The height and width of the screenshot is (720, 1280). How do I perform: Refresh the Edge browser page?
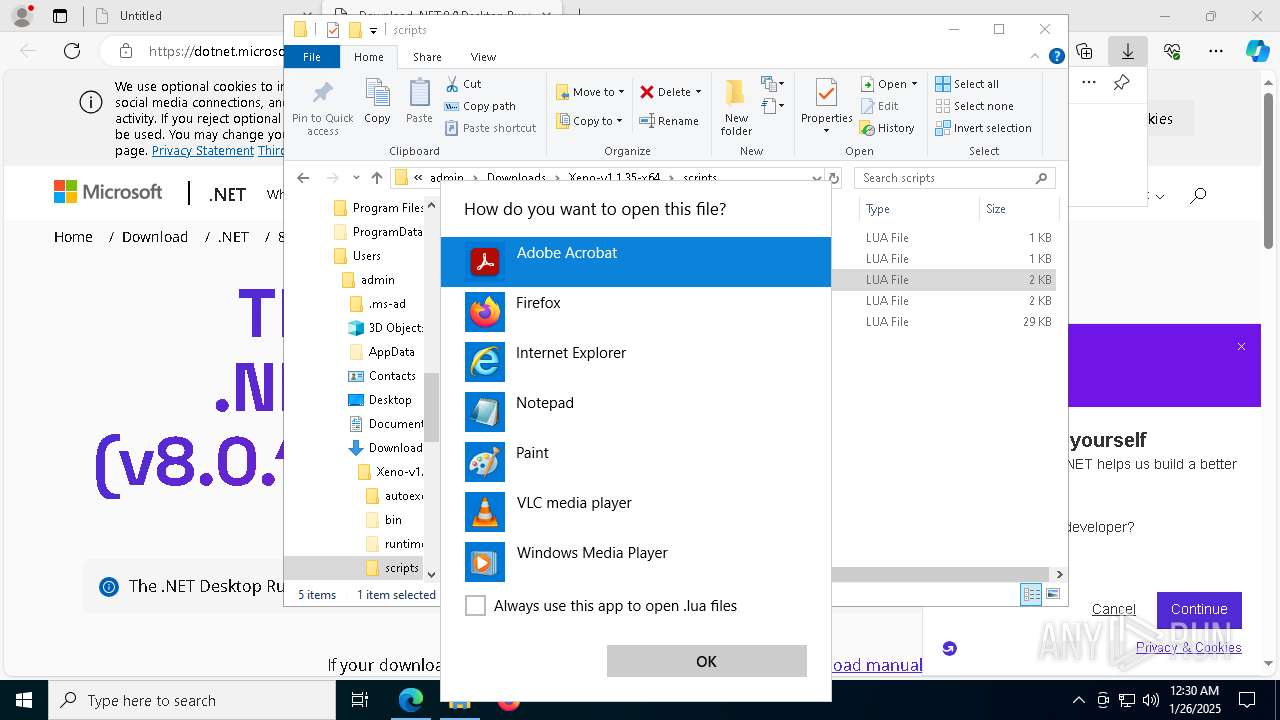[72, 51]
